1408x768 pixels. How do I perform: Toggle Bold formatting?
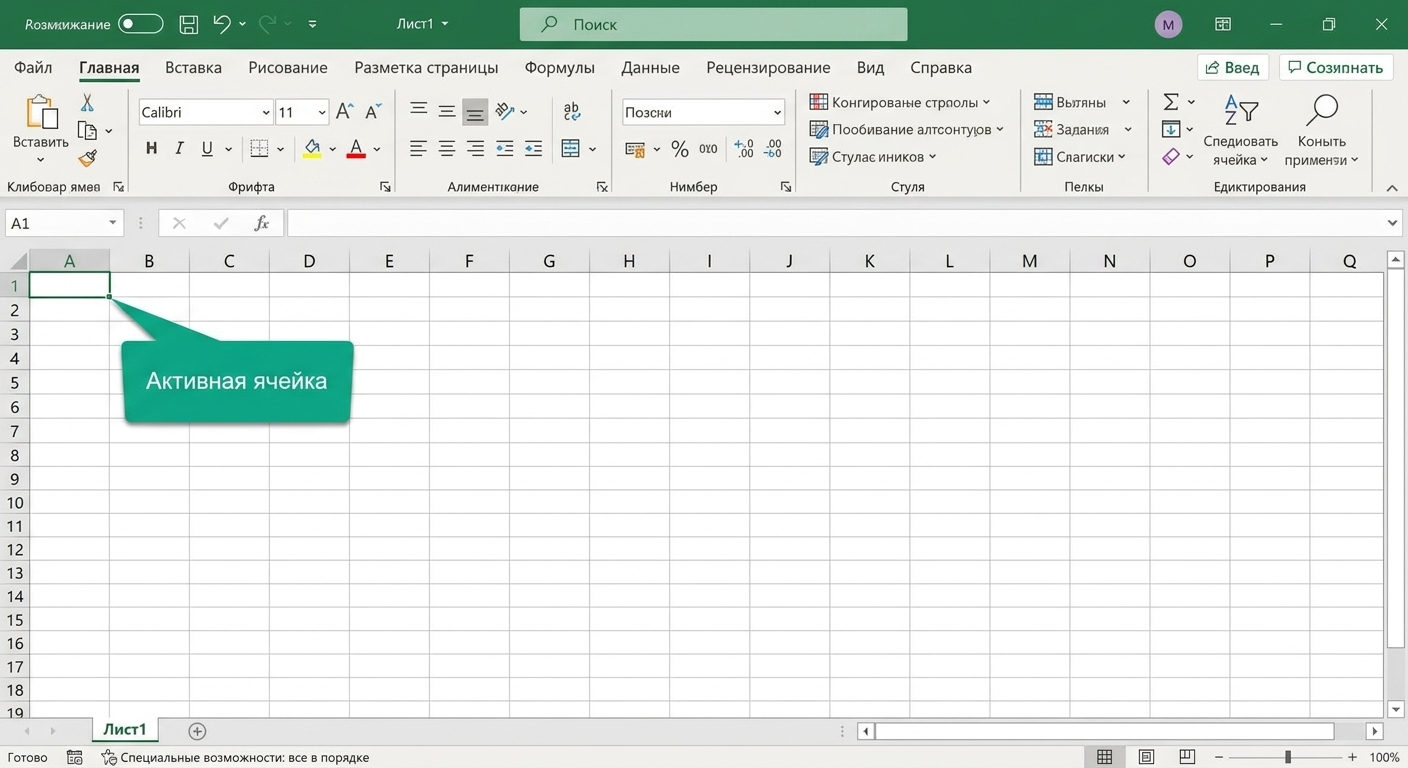click(x=151, y=149)
